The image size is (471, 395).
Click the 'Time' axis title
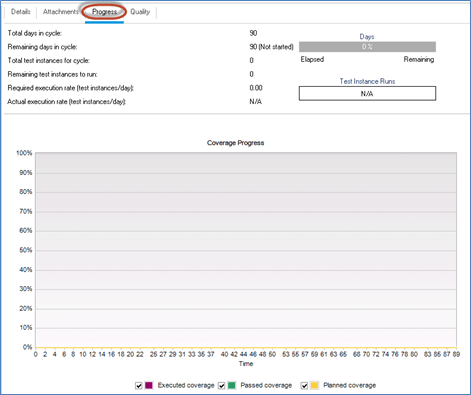[246, 364]
